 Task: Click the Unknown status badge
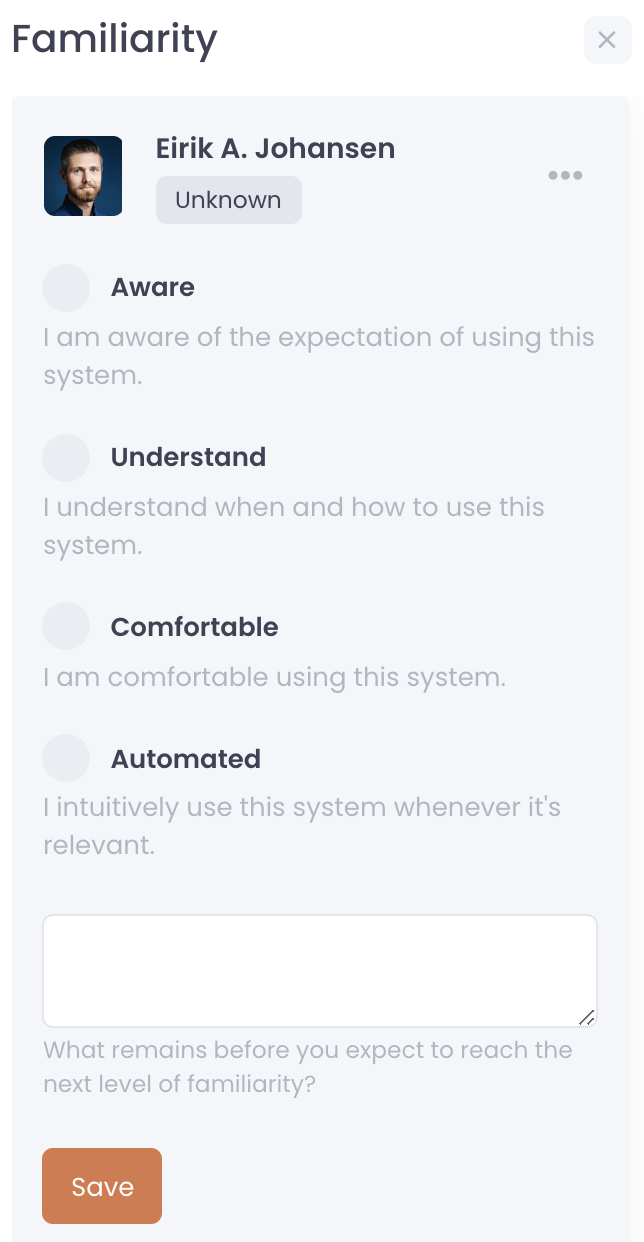click(228, 200)
